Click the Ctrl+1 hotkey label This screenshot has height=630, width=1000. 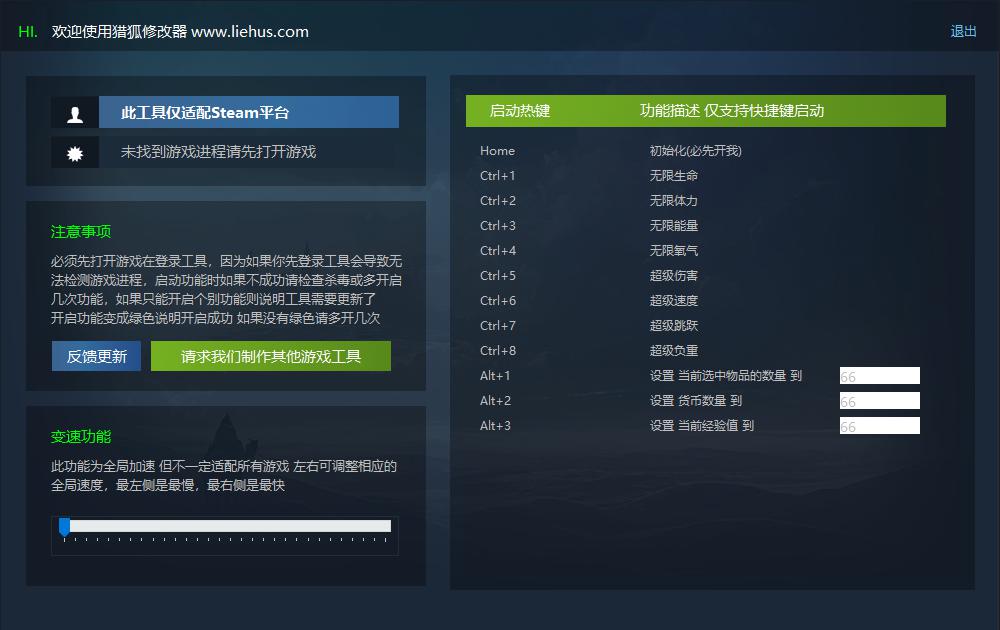pyautogui.click(x=497, y=175)
